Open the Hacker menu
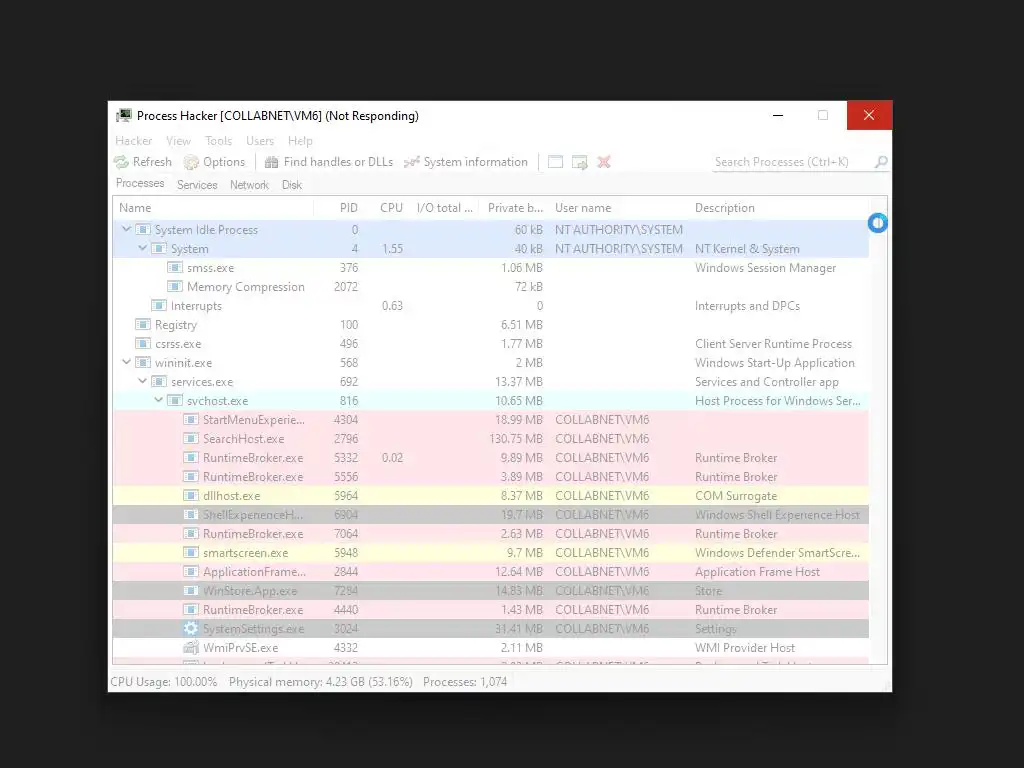 (134, 140)
